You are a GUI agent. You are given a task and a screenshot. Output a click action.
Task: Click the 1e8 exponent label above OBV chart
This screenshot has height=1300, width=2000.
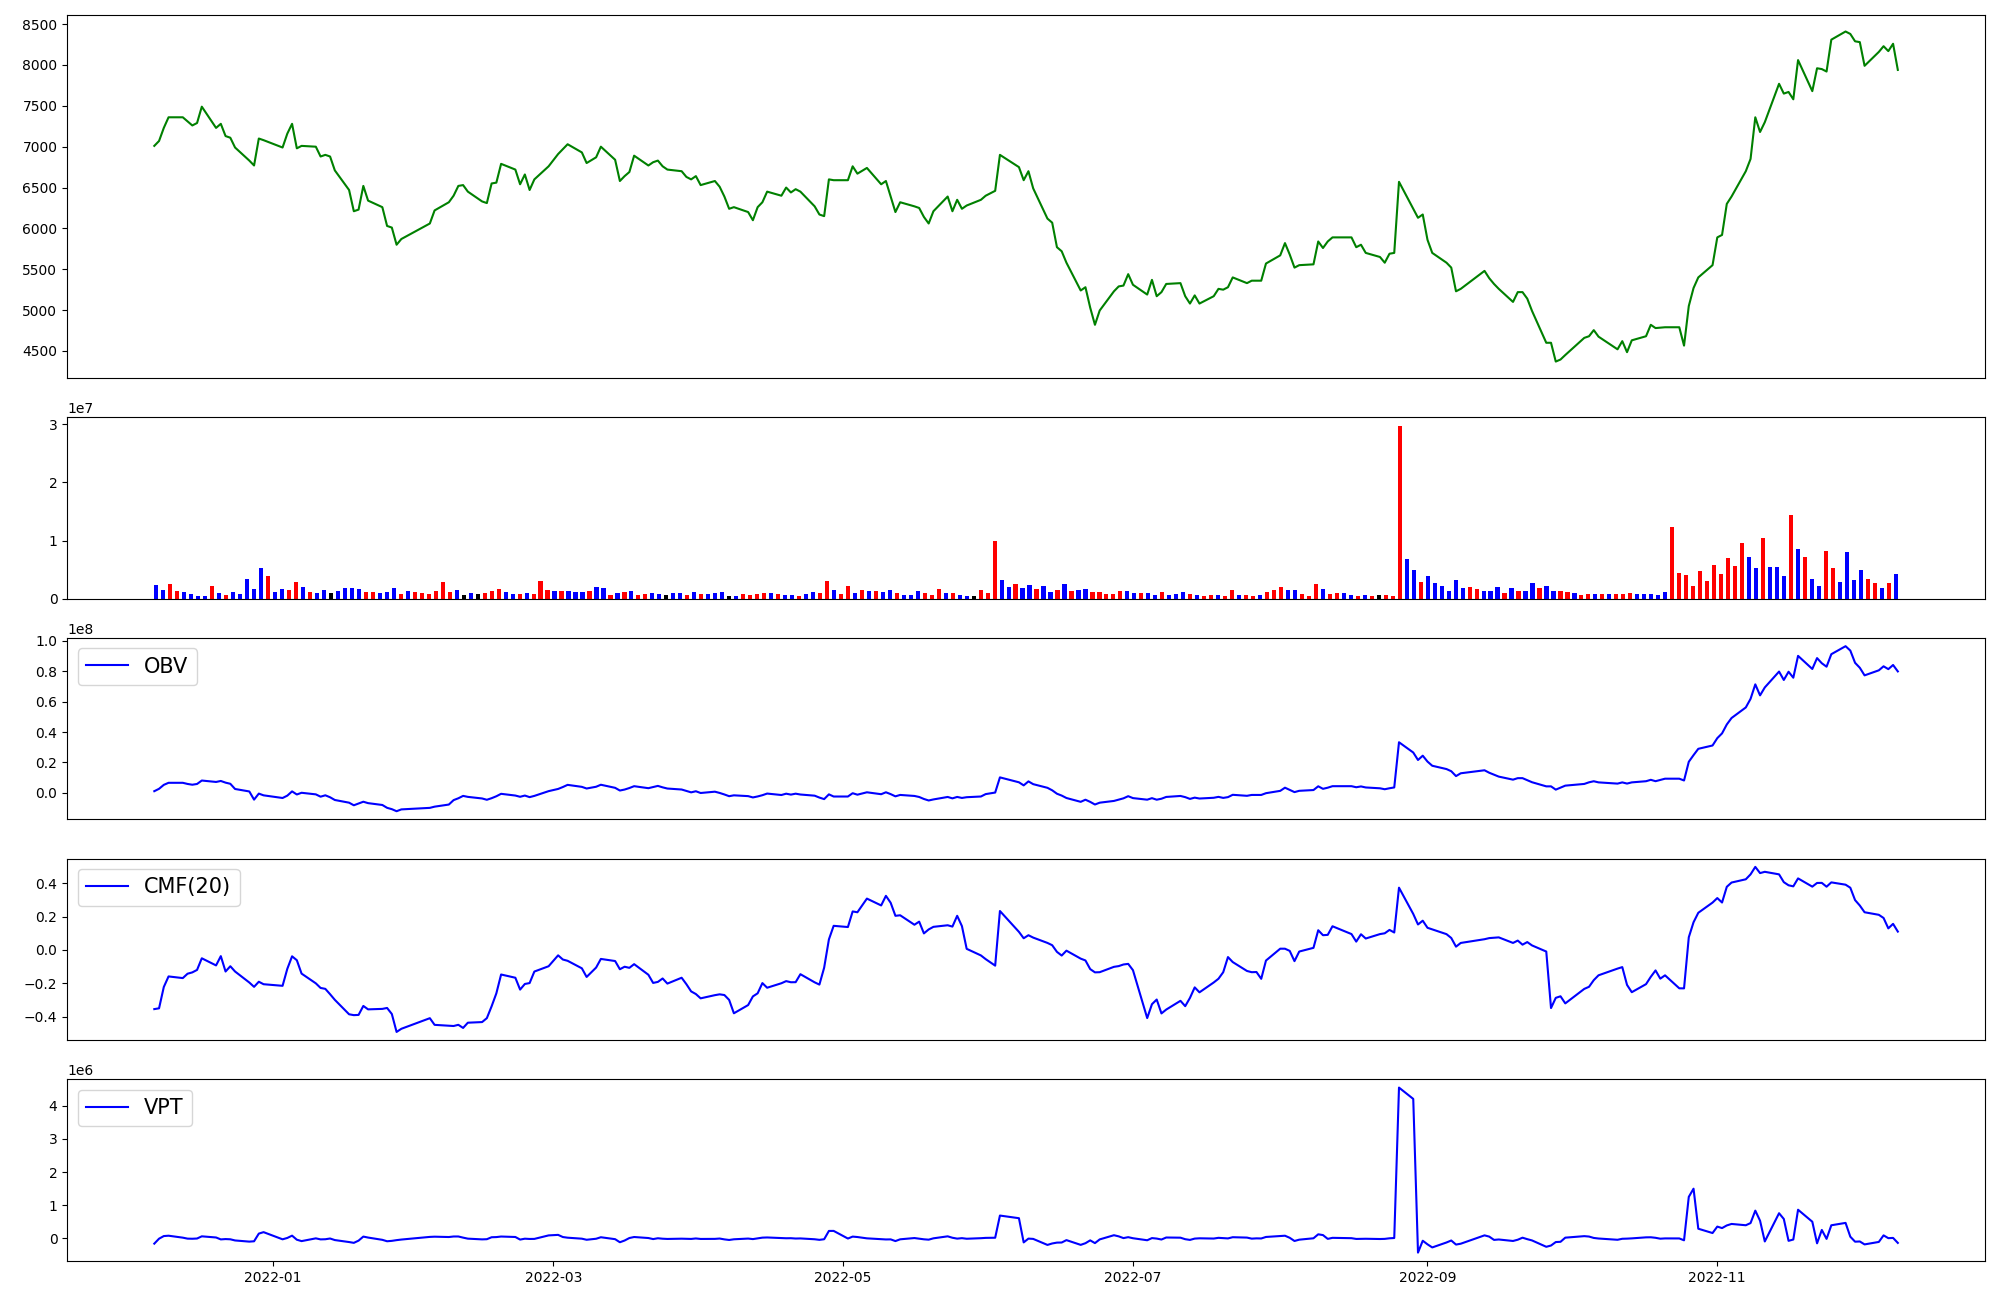coord(81,629)
